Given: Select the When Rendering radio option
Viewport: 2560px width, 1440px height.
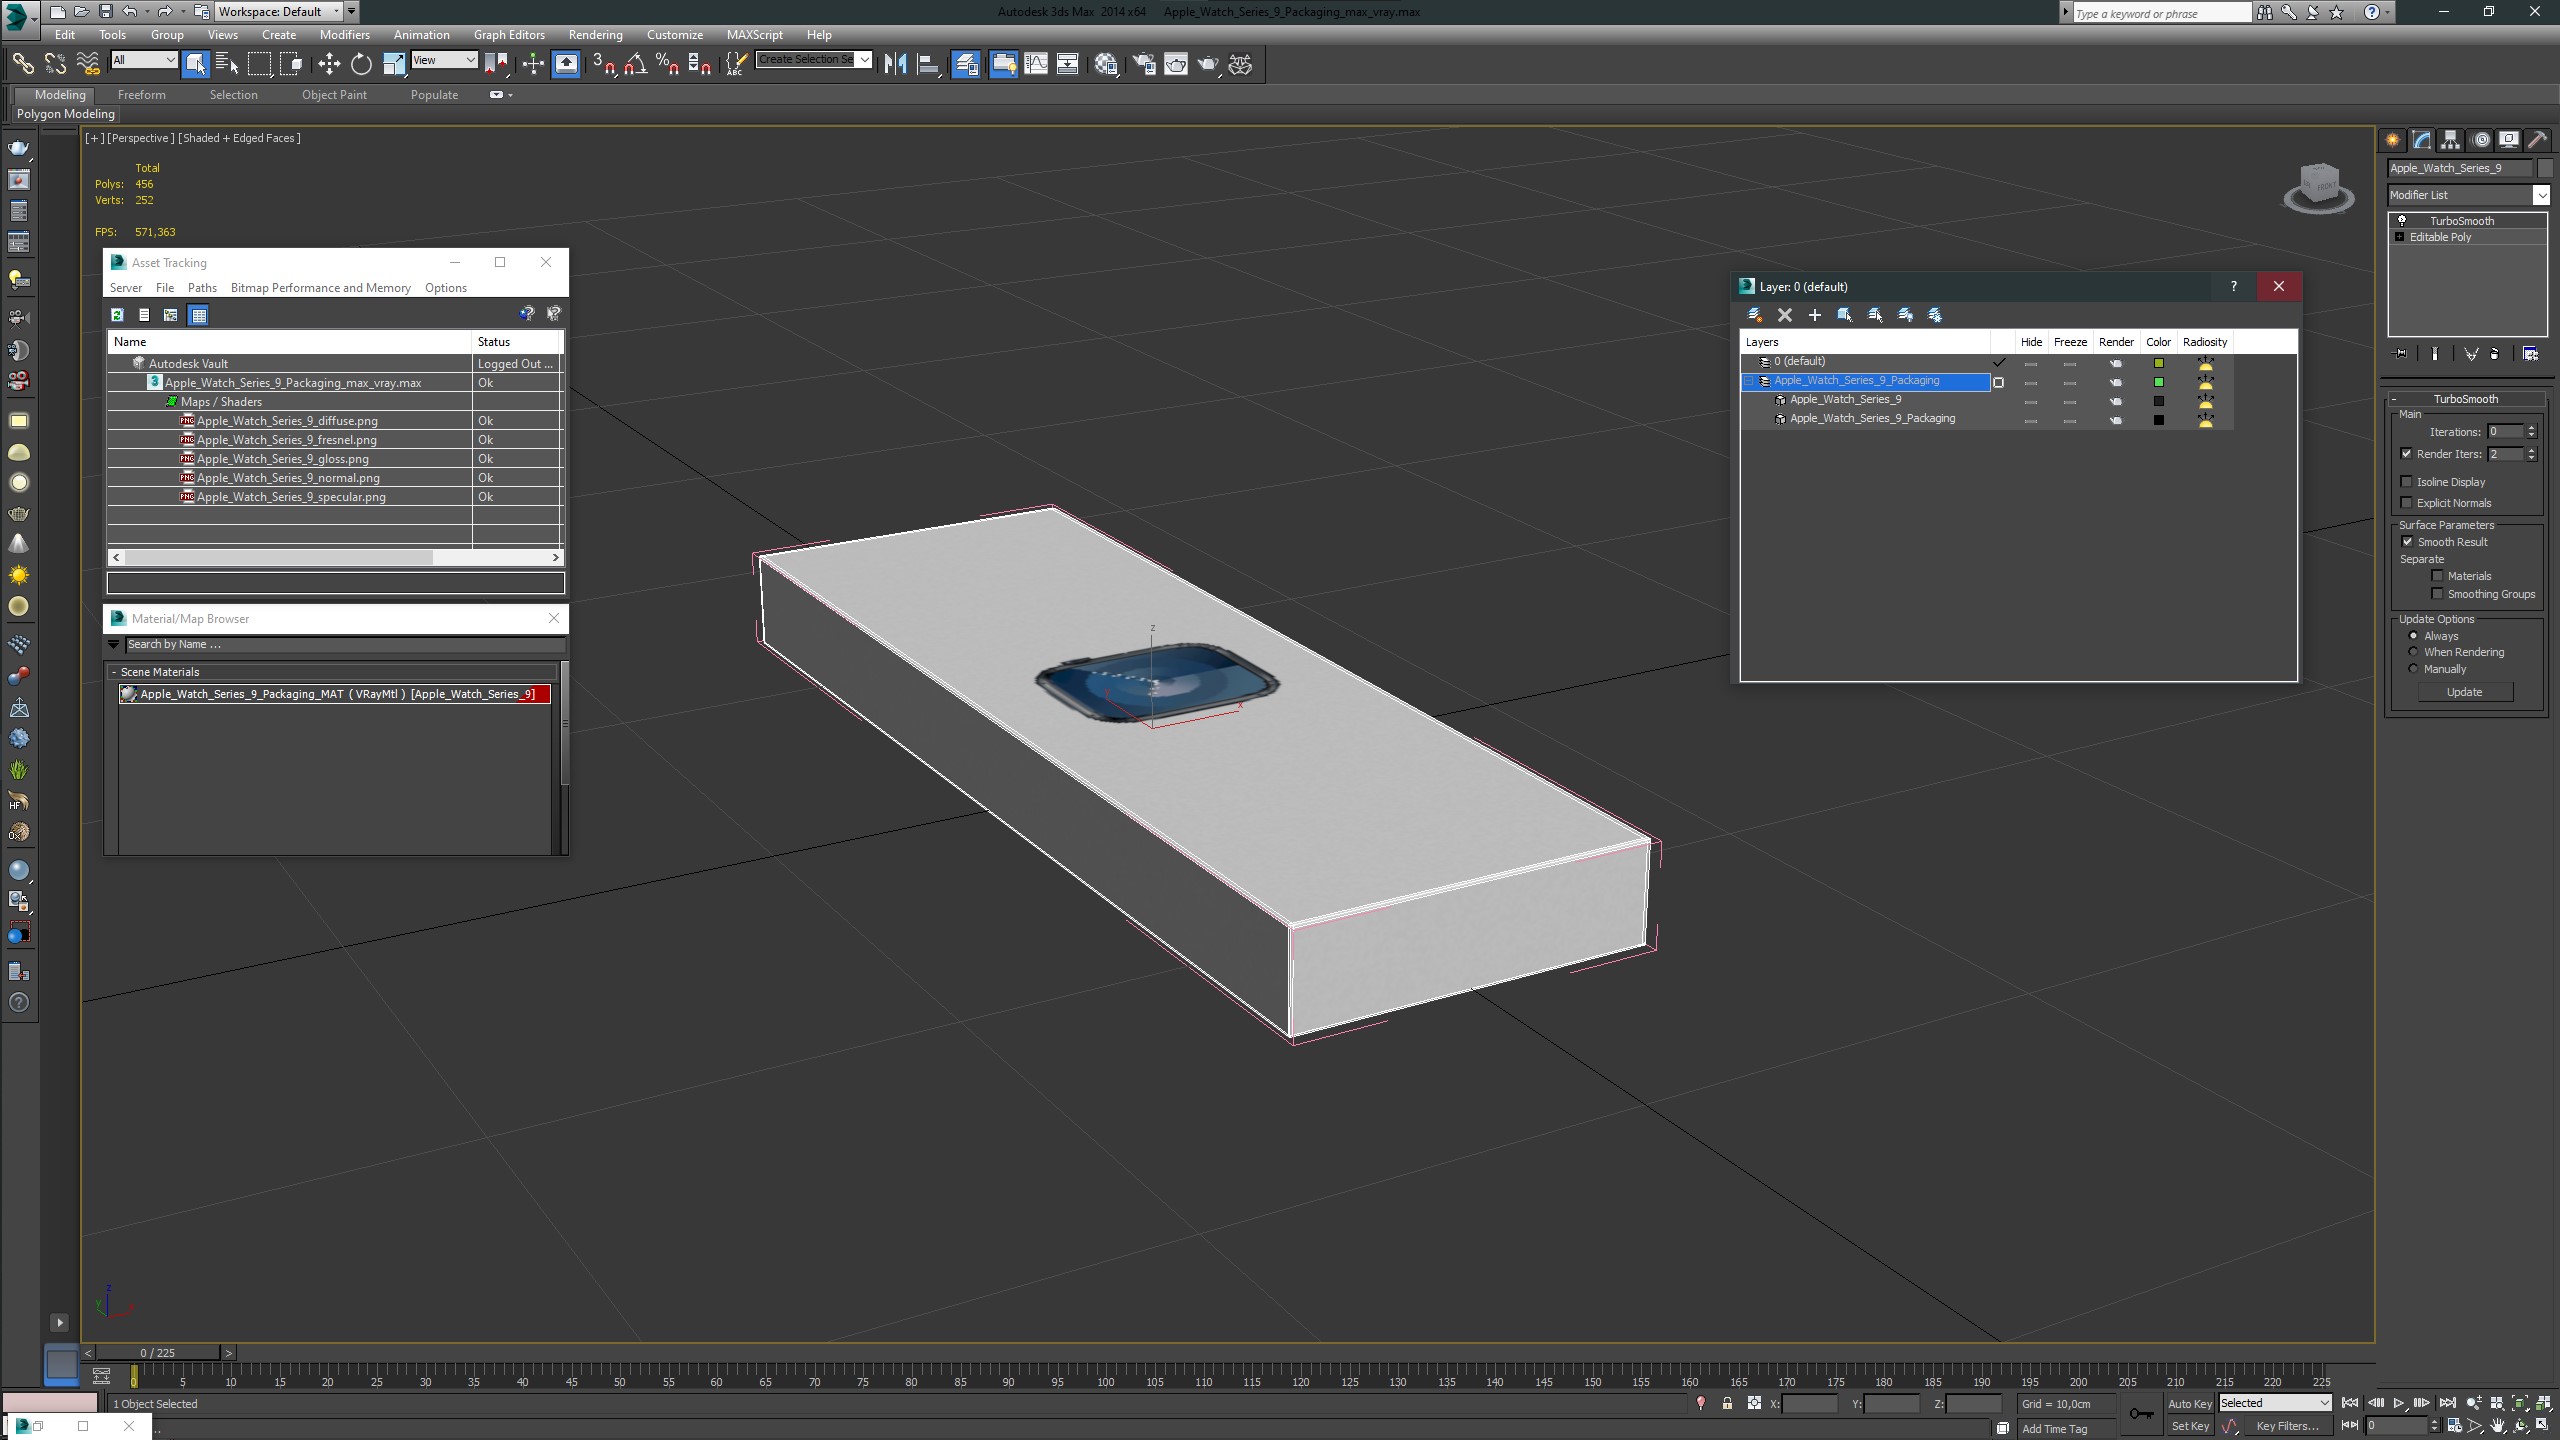Looking at the screenshot, I should [2413, 652].
